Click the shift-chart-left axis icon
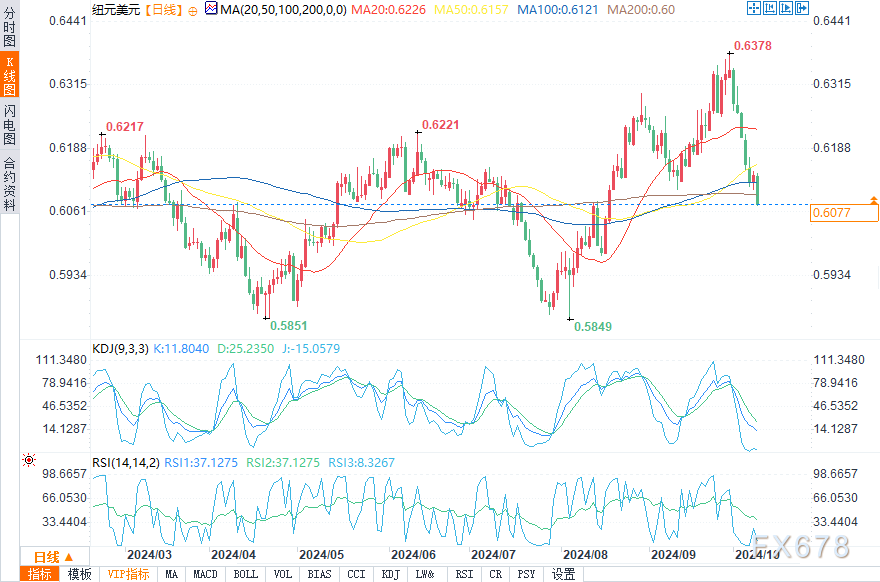The height and width of the screenshot is (582, 880). tap(770, 8)
